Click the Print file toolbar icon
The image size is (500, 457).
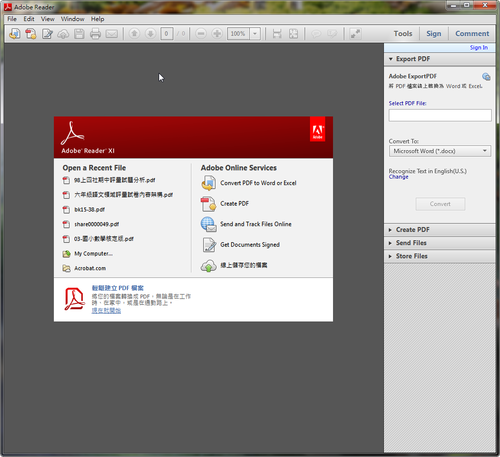pos(95,34)
